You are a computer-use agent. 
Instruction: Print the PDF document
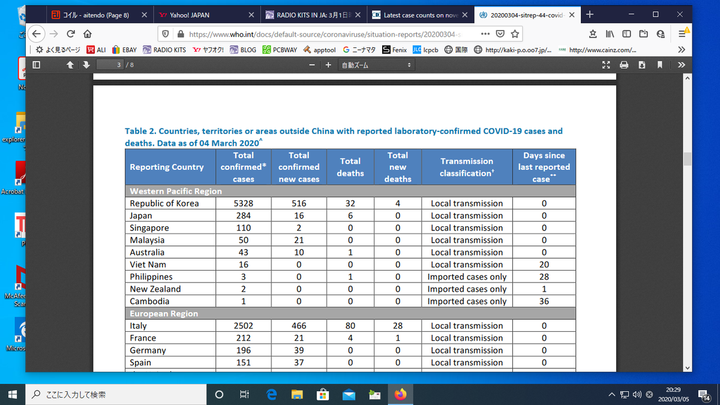624,65
